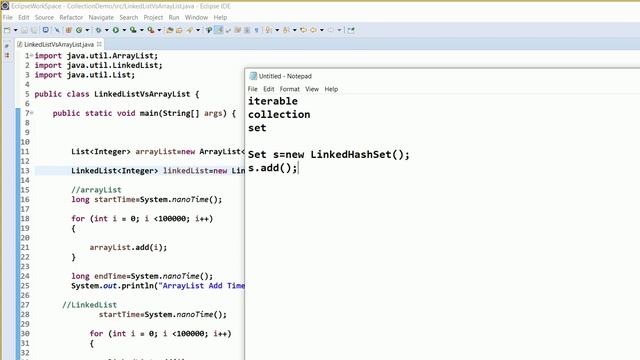The width and height of the screenshot is (640, 360).
Task: Open Eclipse Refactor menu
Action: (71, 18)
